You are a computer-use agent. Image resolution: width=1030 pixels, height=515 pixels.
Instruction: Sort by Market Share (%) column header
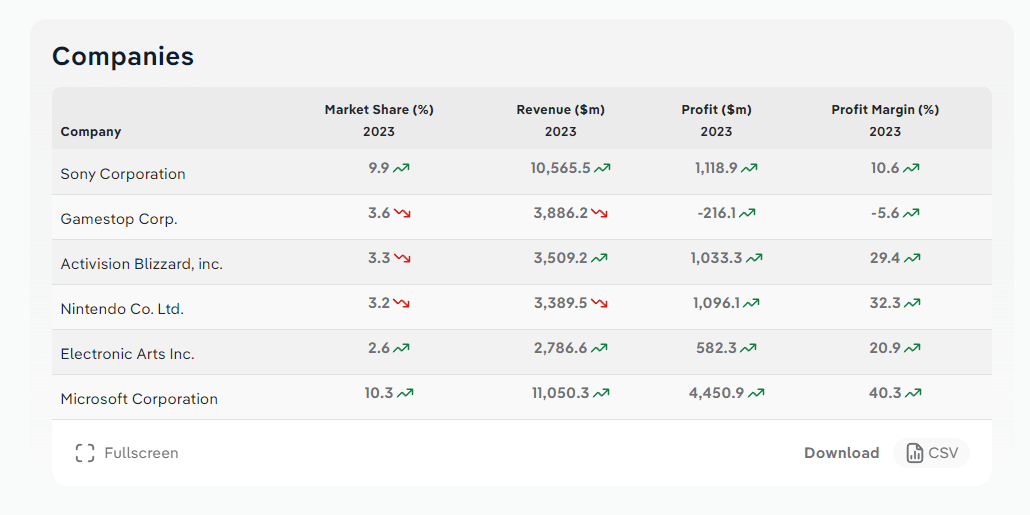(x=379, y=110)
